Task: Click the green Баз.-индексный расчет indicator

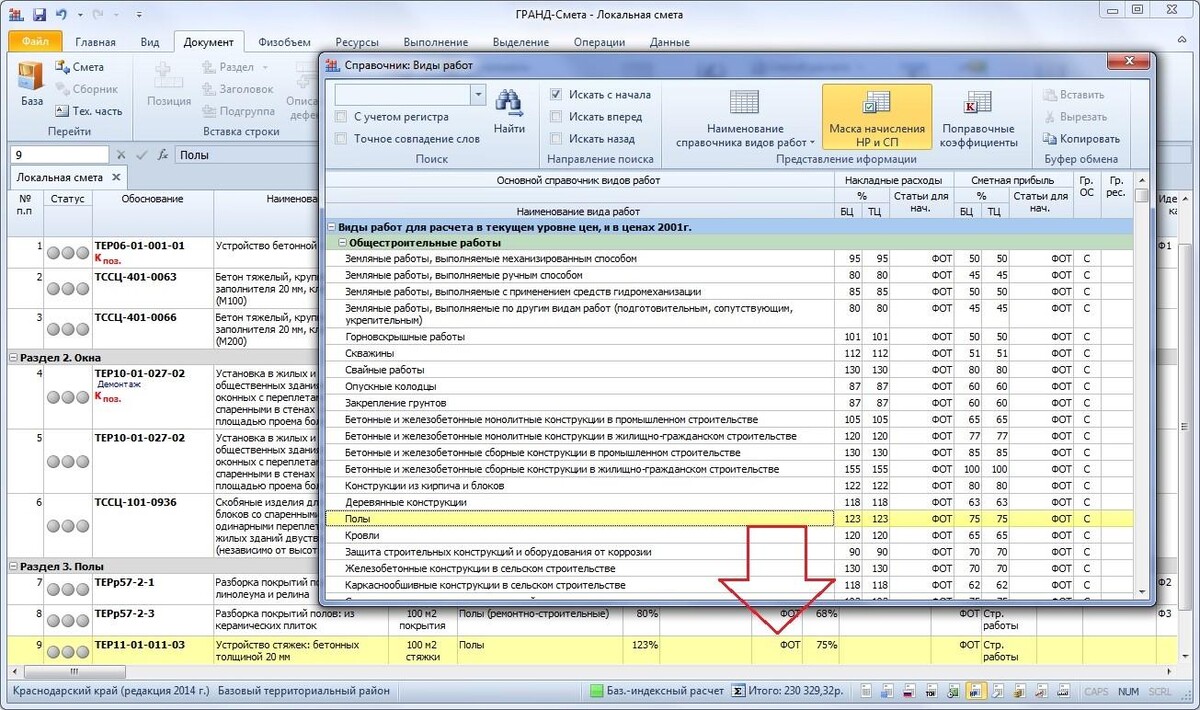Action: pyautogui.click(x=597, y=691)
